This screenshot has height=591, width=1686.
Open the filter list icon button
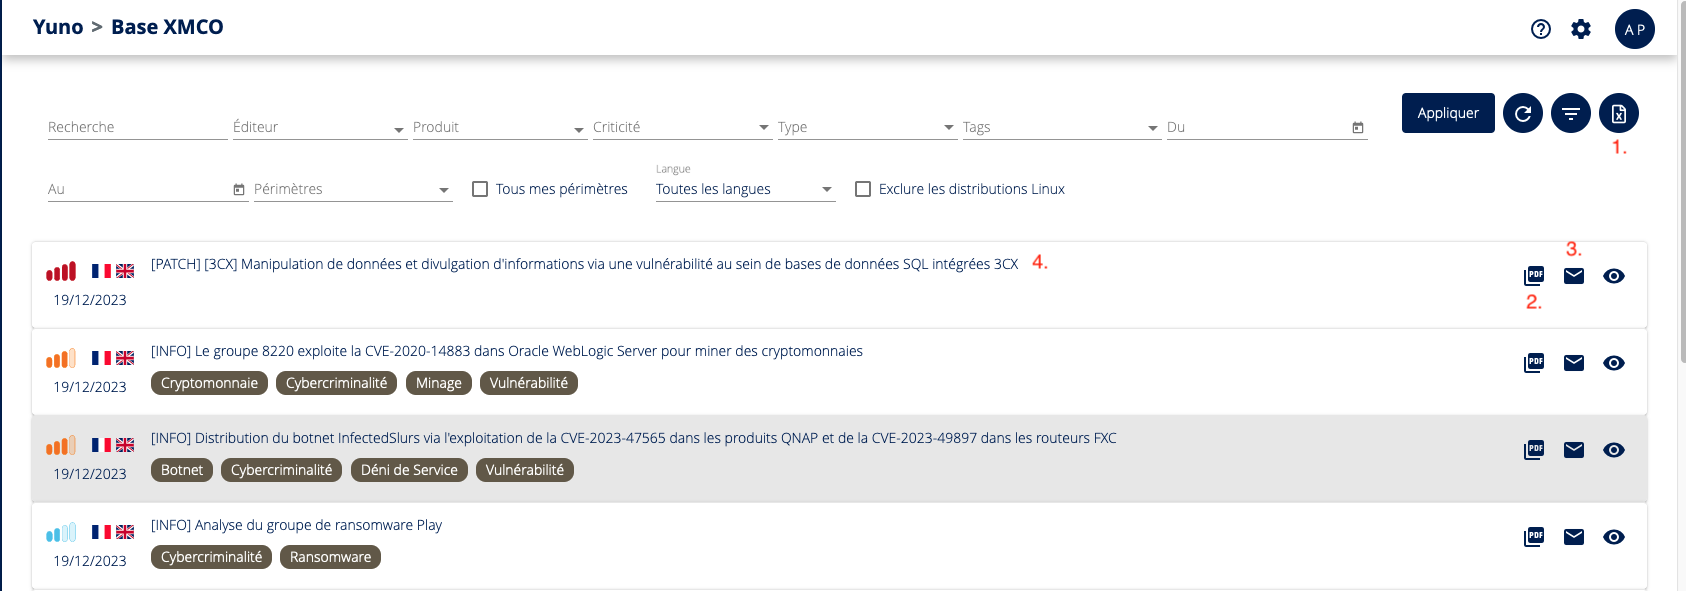point(1570,114)
